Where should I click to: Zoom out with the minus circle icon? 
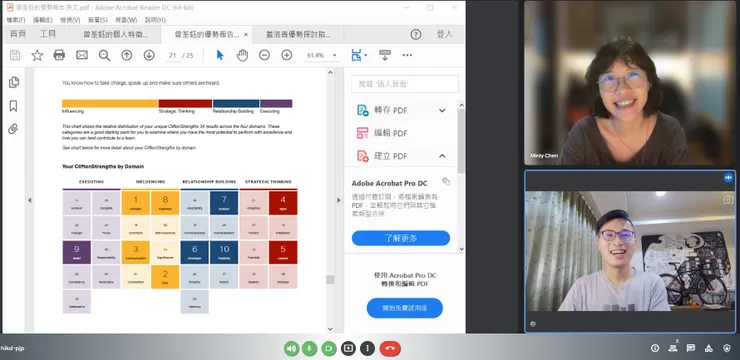click(264, 55)
